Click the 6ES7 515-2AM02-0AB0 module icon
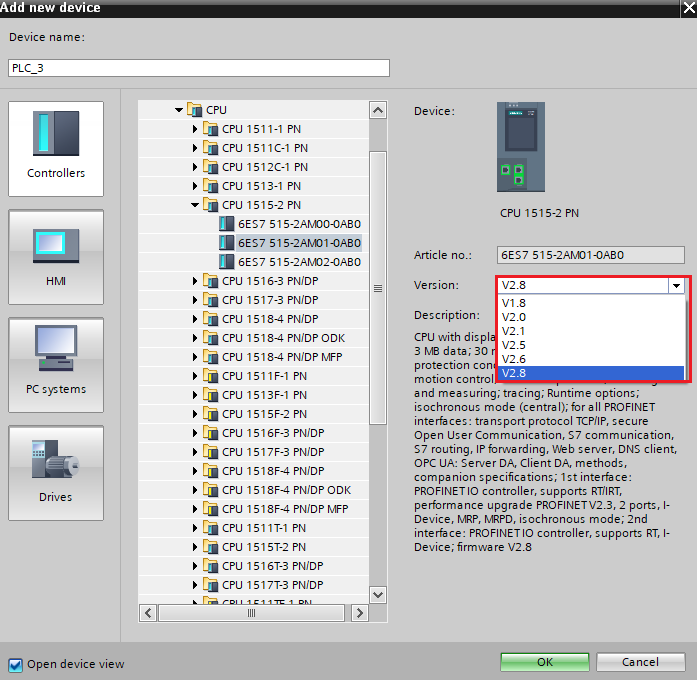The image size is (697, 680). 226,262
